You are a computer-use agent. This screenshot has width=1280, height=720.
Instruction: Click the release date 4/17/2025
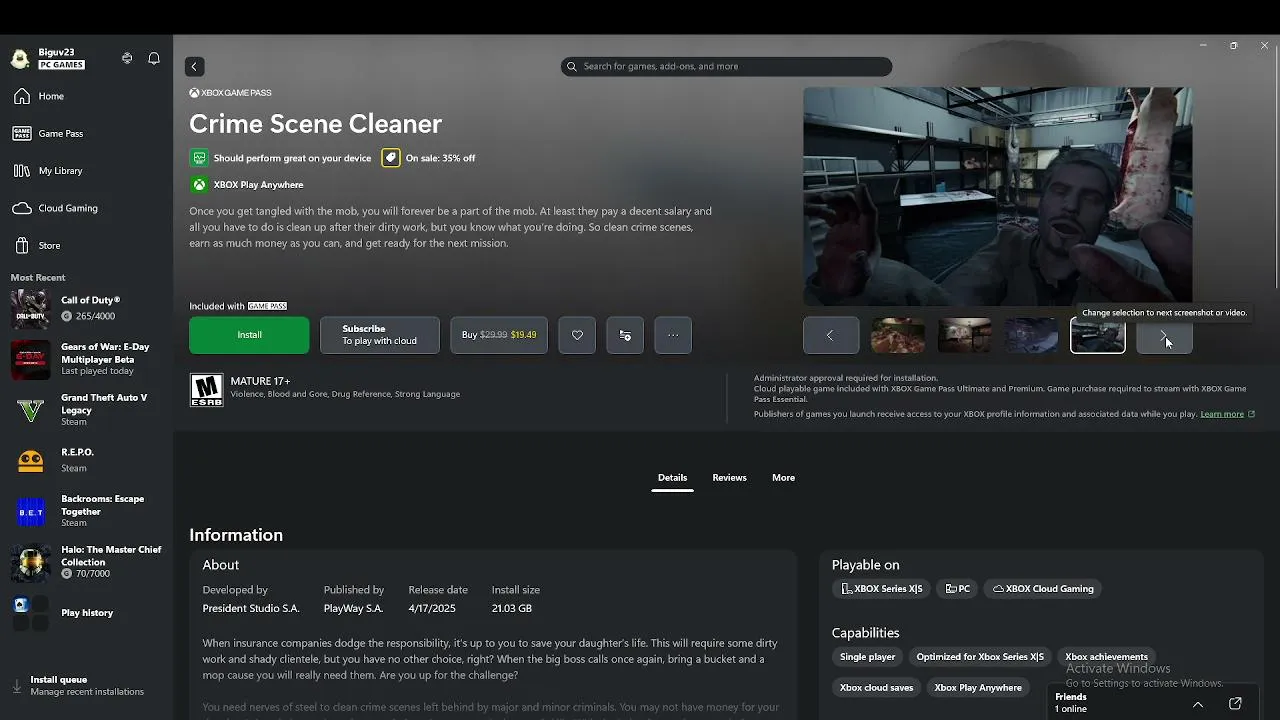click(x=431, y=609)
